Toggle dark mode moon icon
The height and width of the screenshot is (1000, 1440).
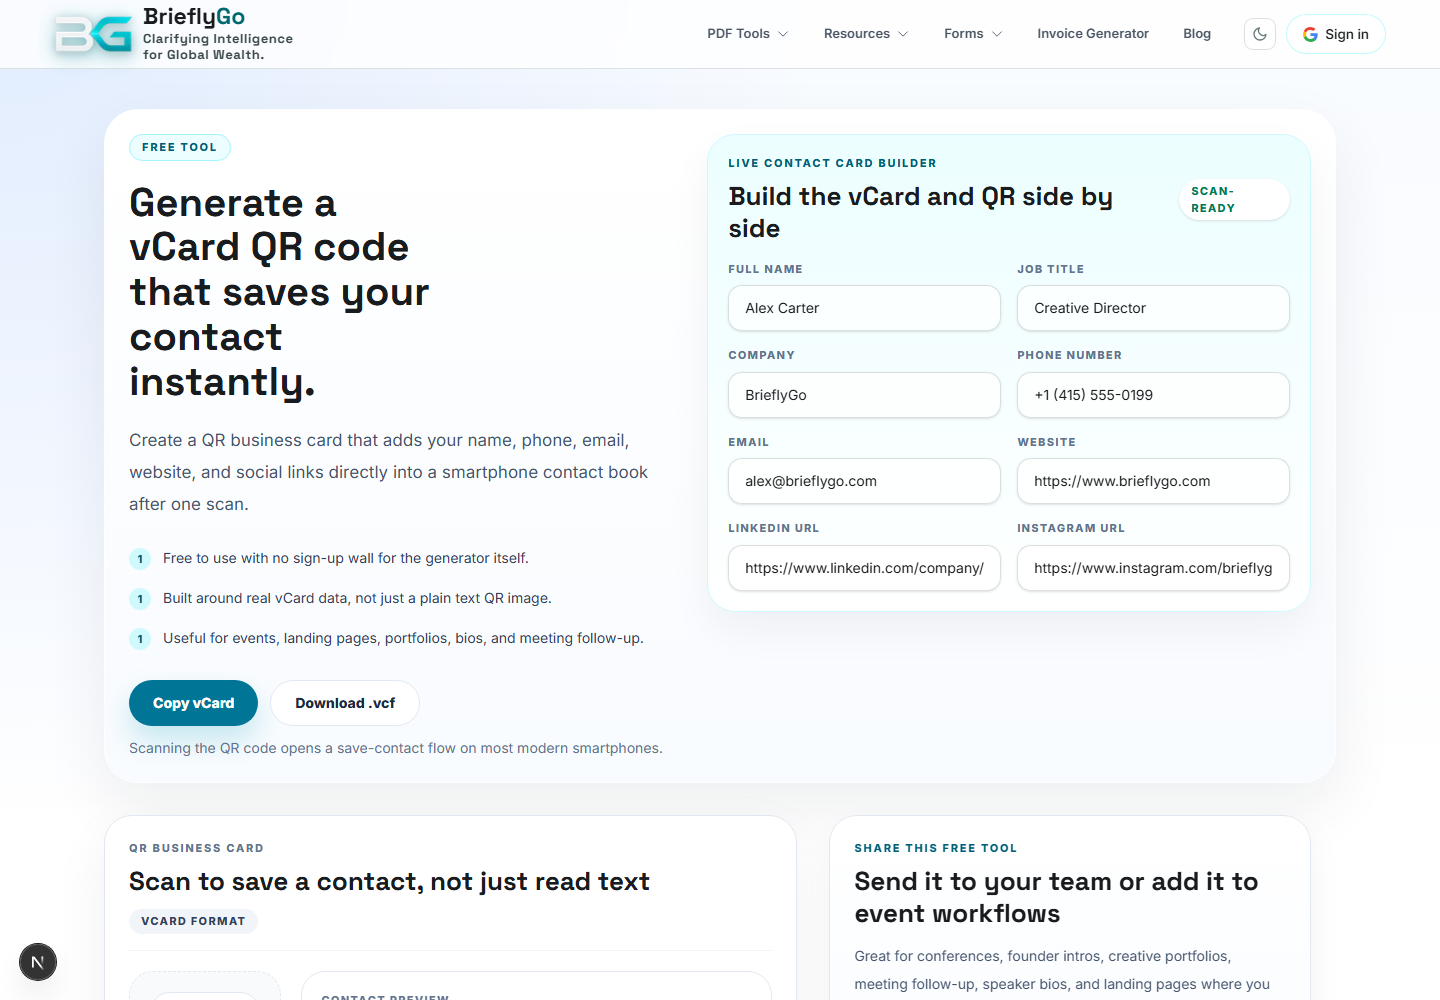(x=1260, y=34)
